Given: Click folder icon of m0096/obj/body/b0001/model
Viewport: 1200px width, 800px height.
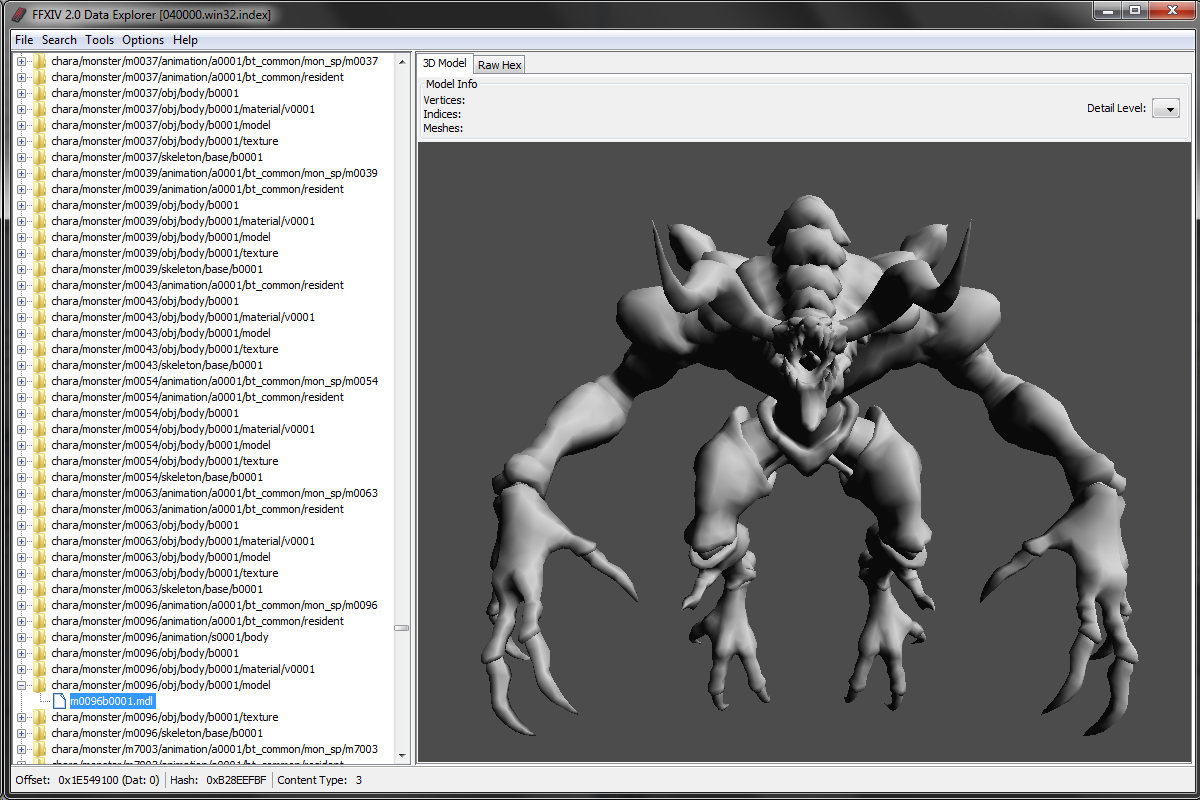Looking at the screenshot, I should (40, 685).
